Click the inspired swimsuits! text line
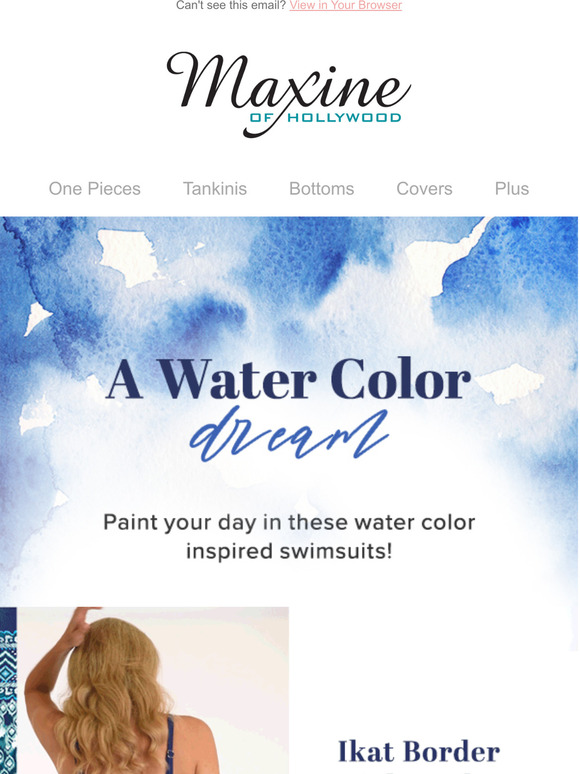Viewport: 580px width, 774px height. coord(289,551)
